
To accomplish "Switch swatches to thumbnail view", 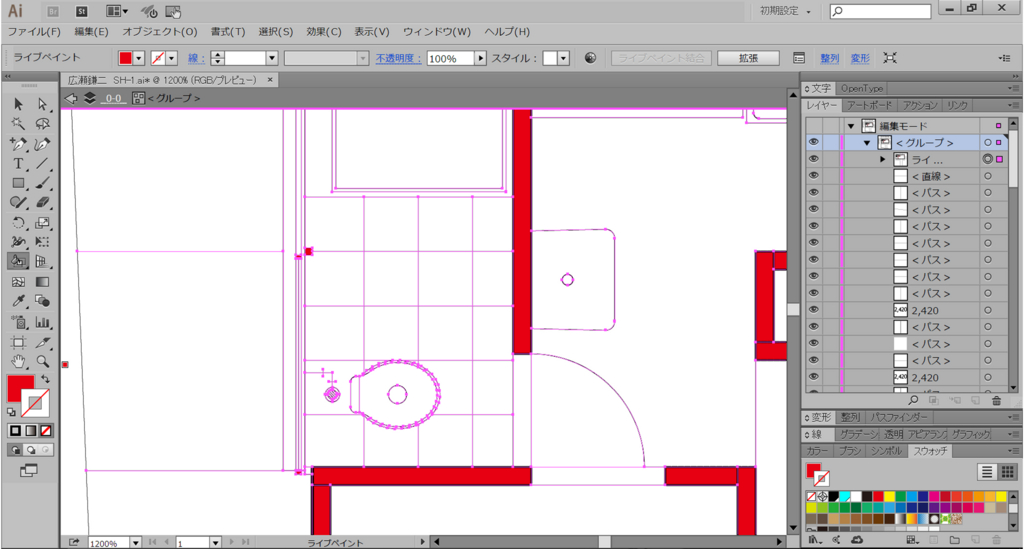I will (1008, 471).
